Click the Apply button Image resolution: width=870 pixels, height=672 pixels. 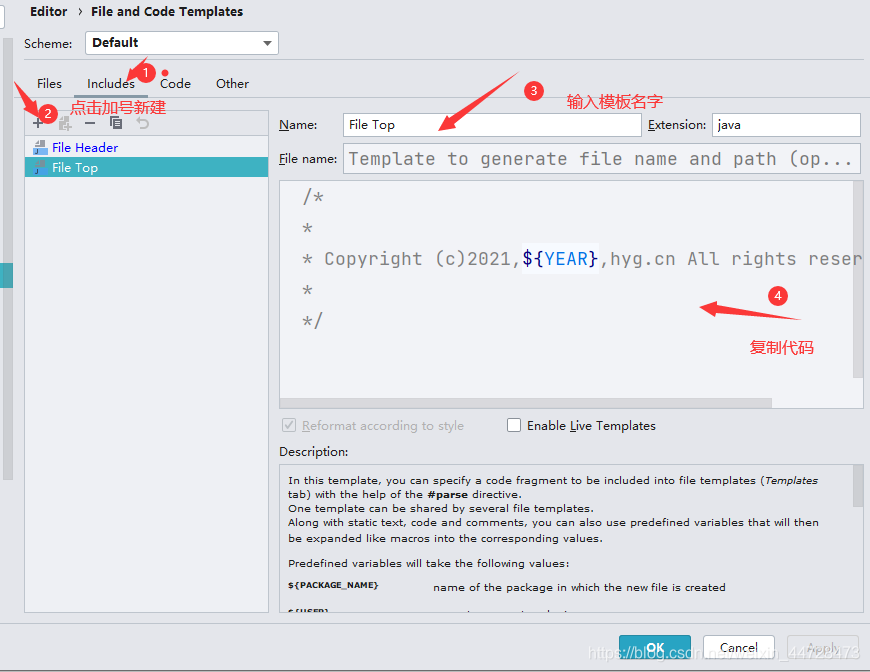point(823,648)
